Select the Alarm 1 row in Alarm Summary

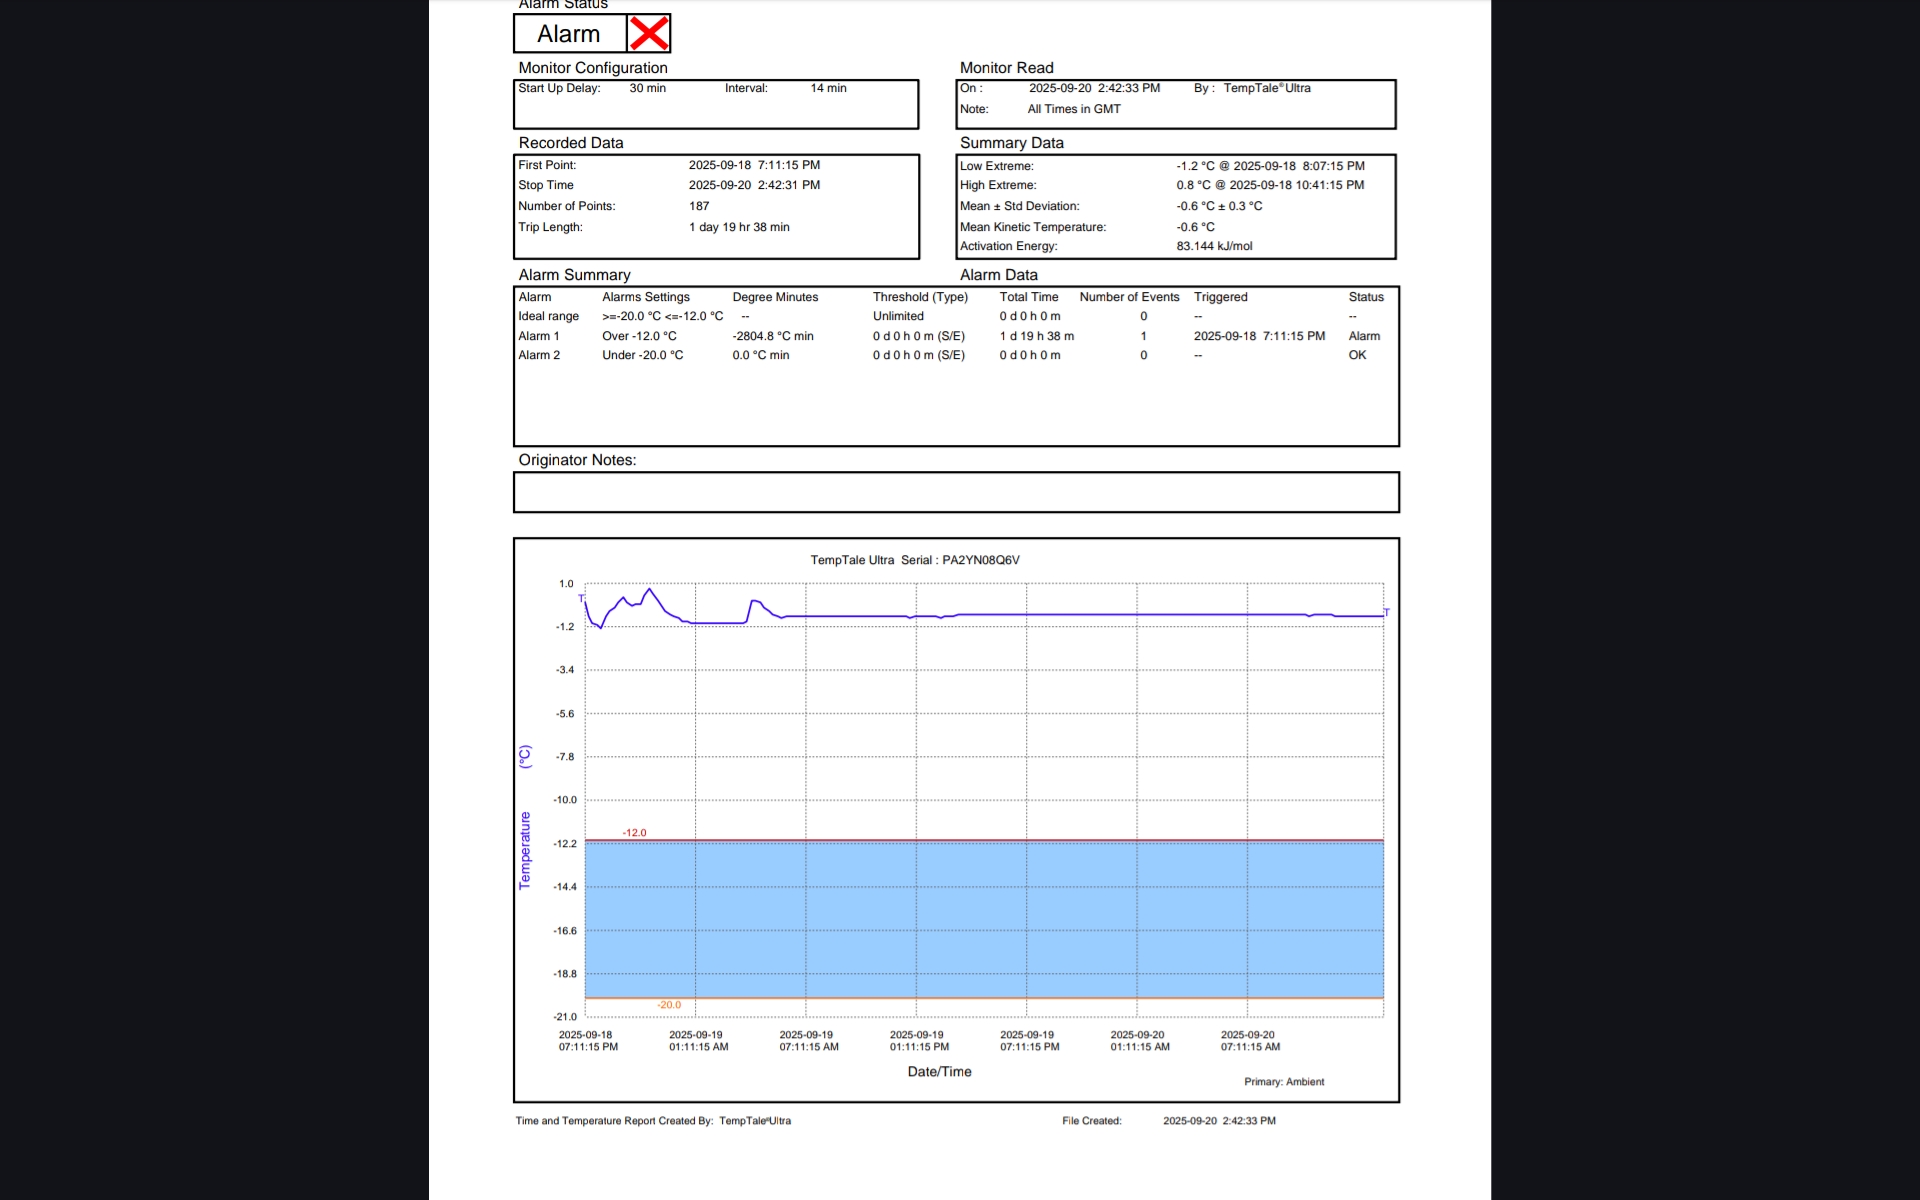click(539, 336)
